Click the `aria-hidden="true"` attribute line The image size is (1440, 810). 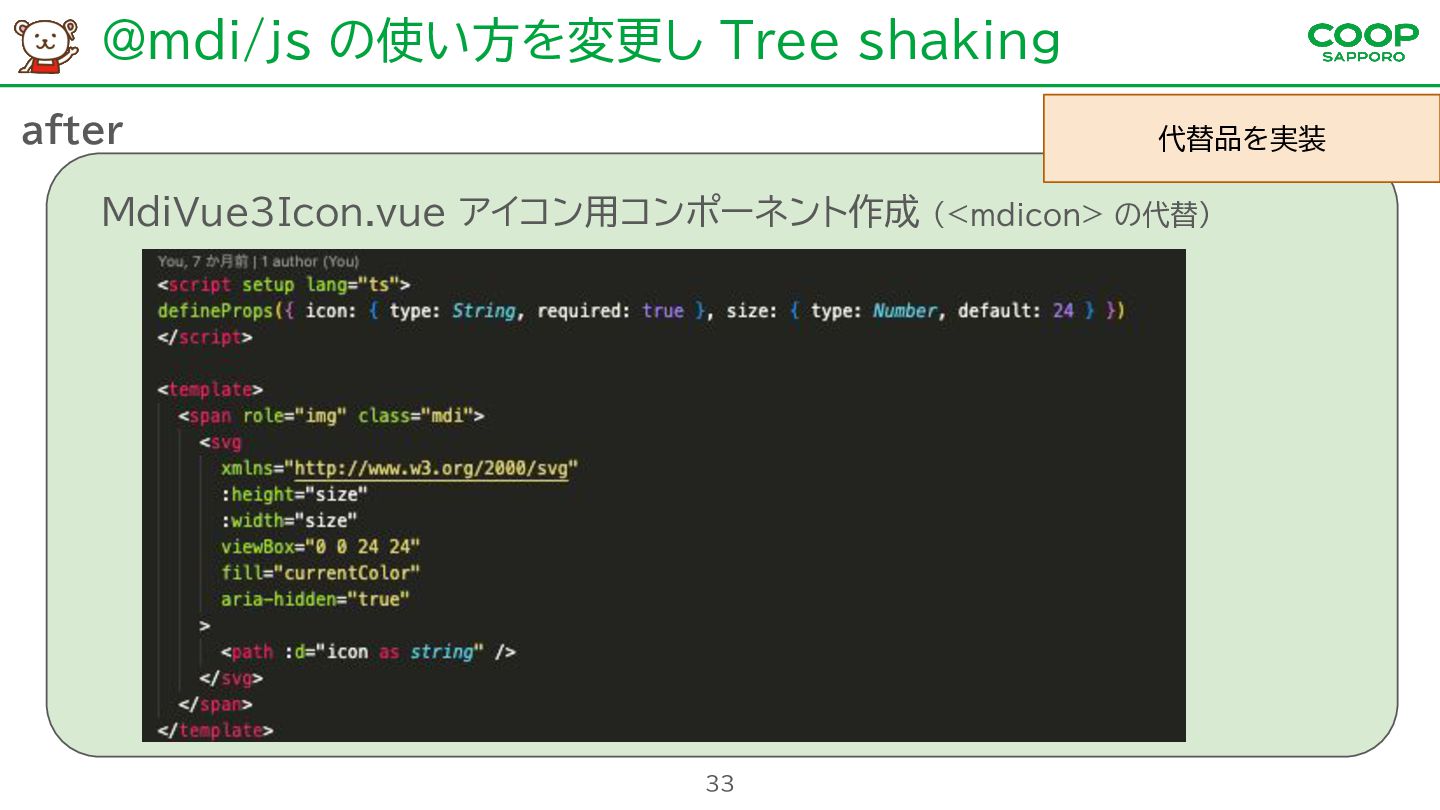click(x=316, y=599)
